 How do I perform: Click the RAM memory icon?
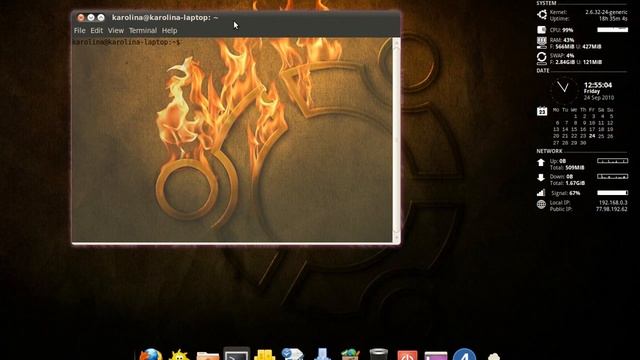click(542, 43)
